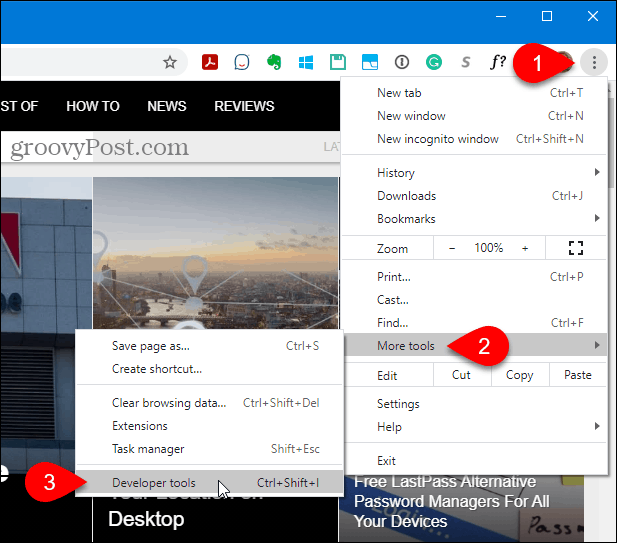Click the circled info extension icon
617x543 pixels.
point(402,62)
